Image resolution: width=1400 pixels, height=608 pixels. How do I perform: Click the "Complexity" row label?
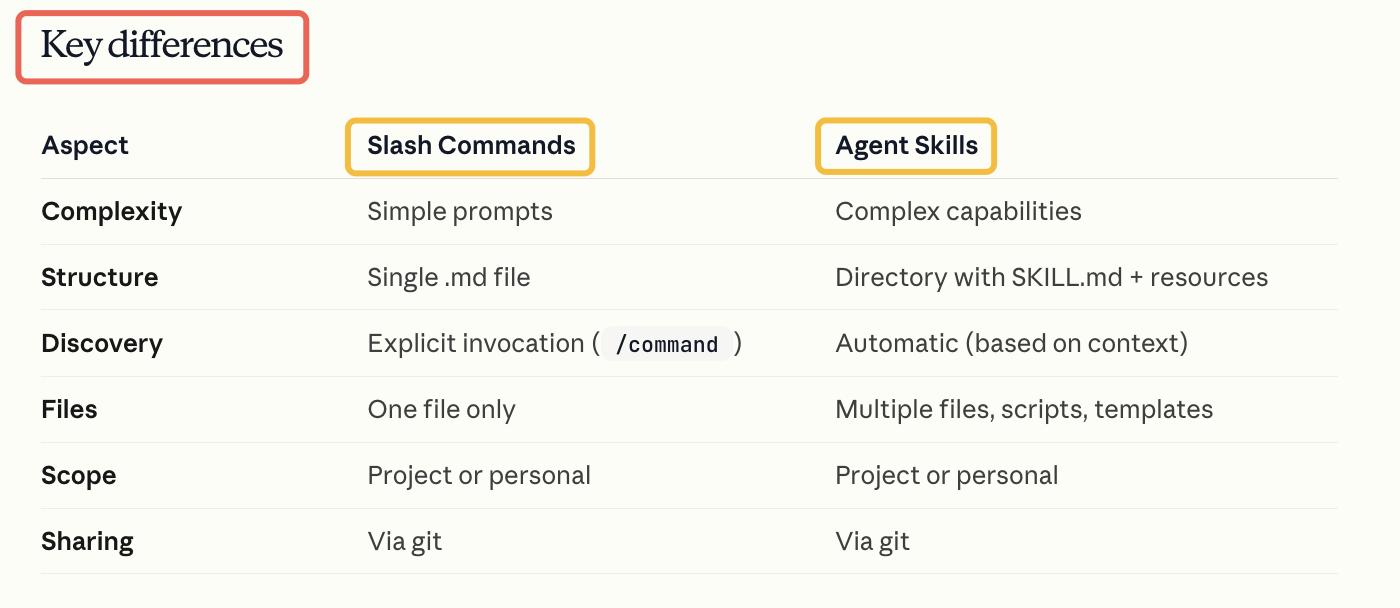click(111, 212)
